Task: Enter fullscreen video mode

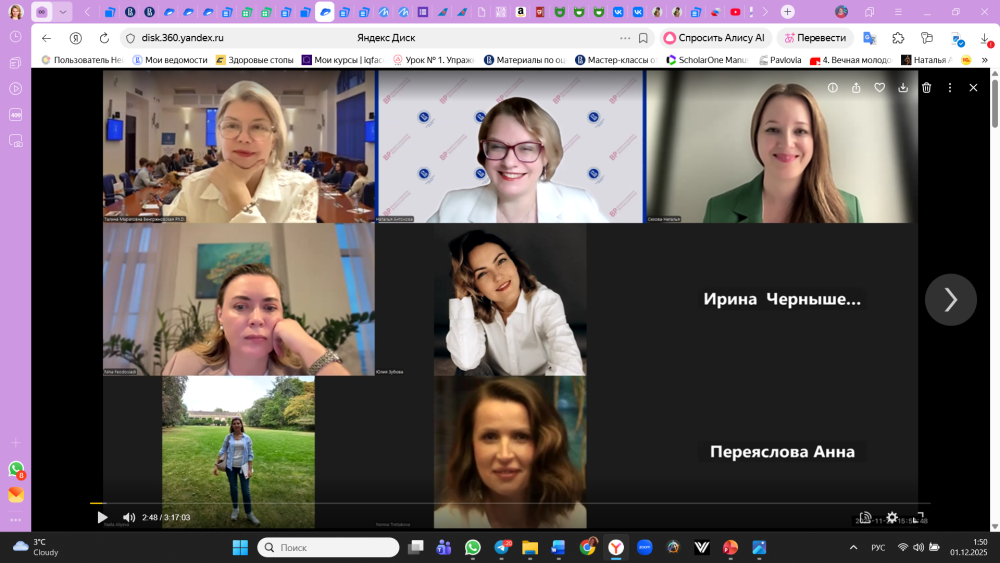Action: [x=919, y=517]
